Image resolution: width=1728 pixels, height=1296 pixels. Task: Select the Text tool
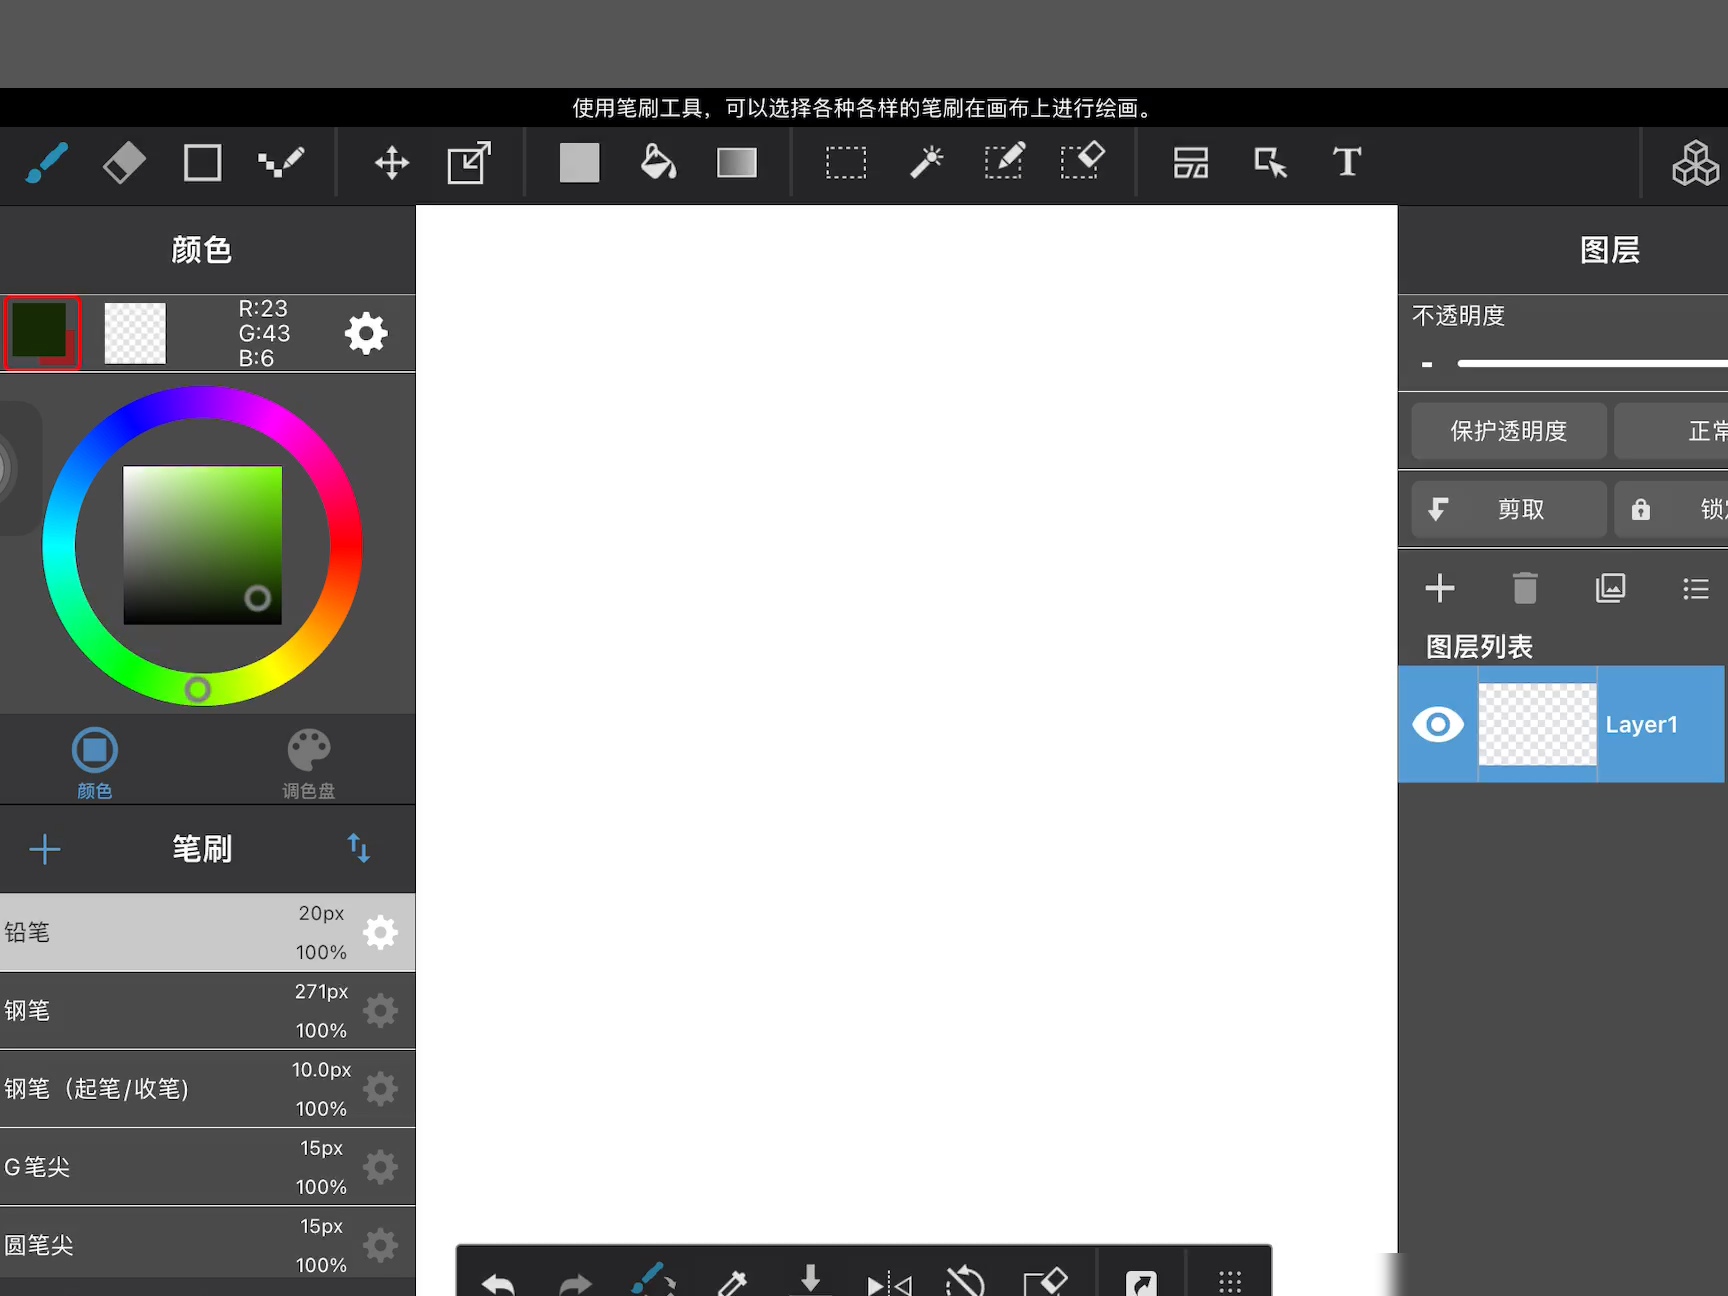tap(1347, 163)
